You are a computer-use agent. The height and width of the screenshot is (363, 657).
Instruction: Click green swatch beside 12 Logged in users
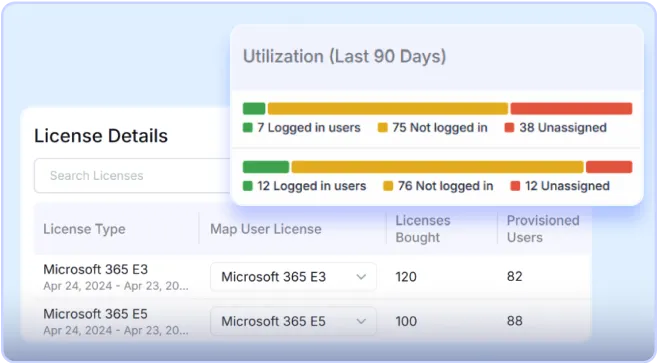(248, 186)
